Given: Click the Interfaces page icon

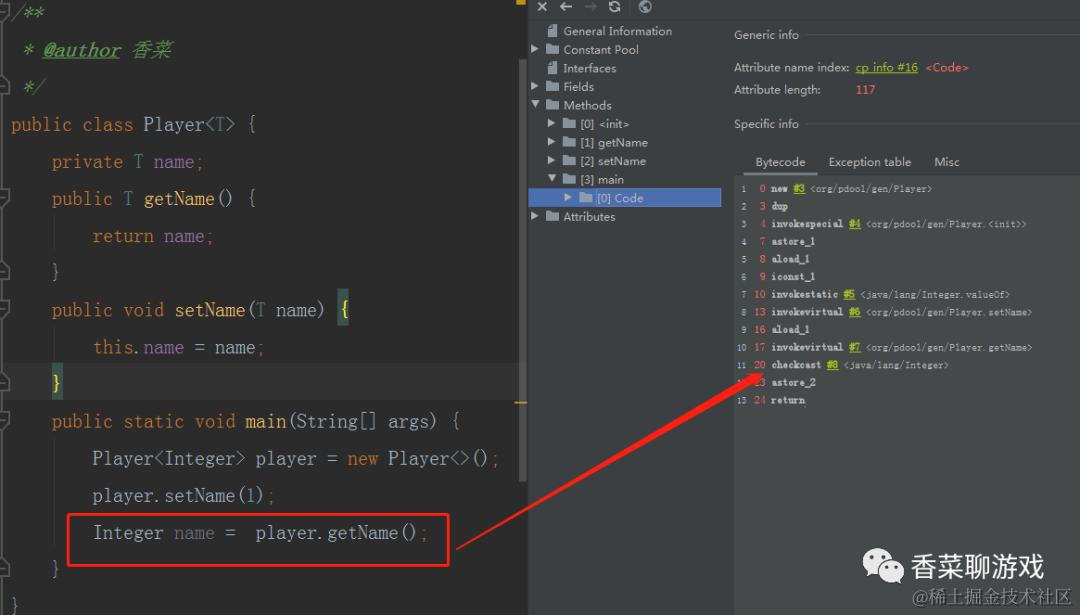Looking at the screenshot, I should 552,67.
